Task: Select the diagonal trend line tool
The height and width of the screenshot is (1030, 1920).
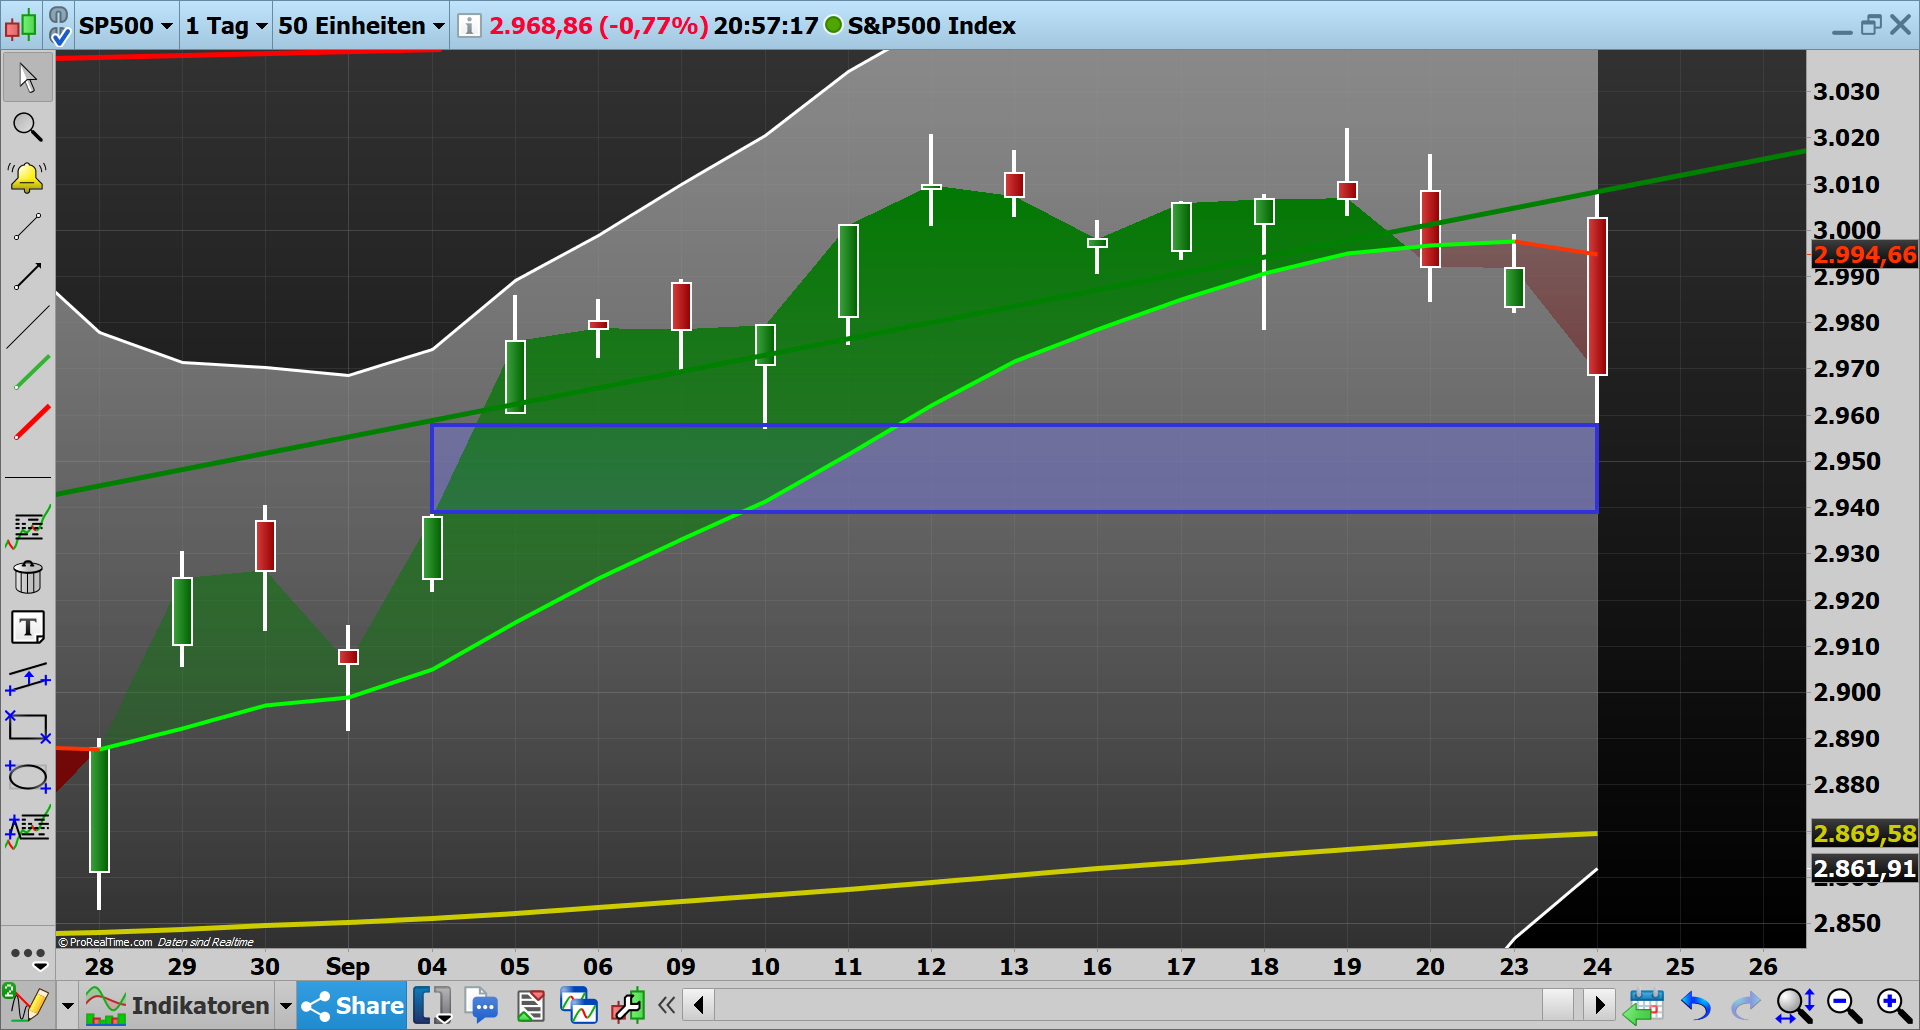Action: (x=28, y=327)
